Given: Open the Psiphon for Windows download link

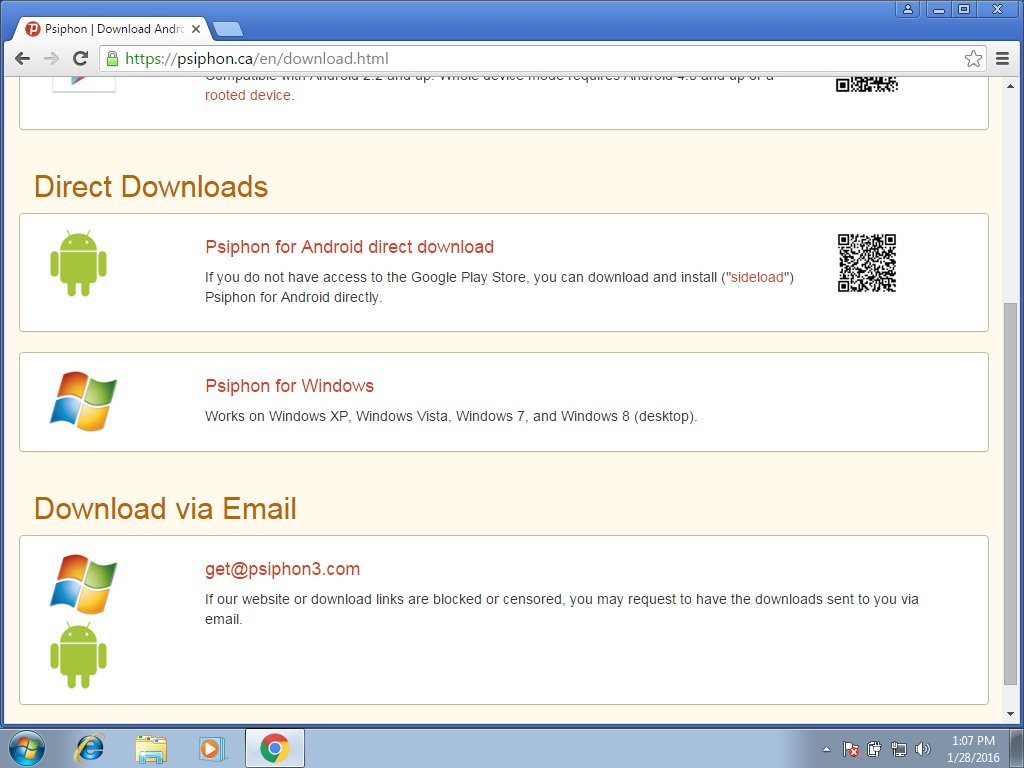Looking at the screenshot, I should coord(289,386).
